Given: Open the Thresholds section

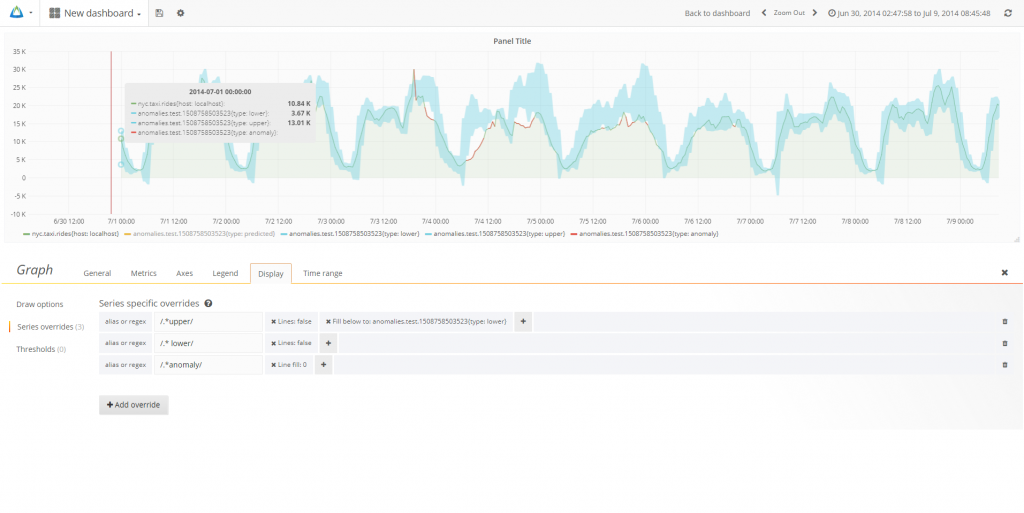Looking at the screenshot, I should [41, 349].
